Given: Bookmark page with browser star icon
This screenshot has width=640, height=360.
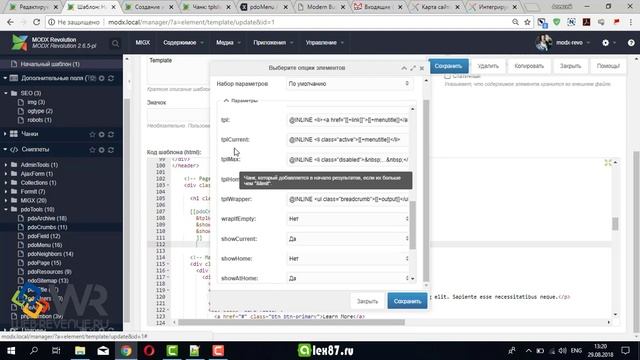Looking at the screenshot, I should pos(527,22).
